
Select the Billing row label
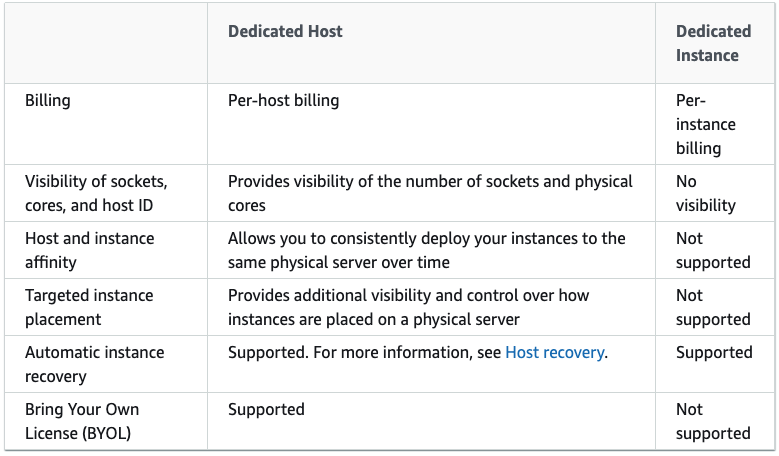(x=48, y=101)
